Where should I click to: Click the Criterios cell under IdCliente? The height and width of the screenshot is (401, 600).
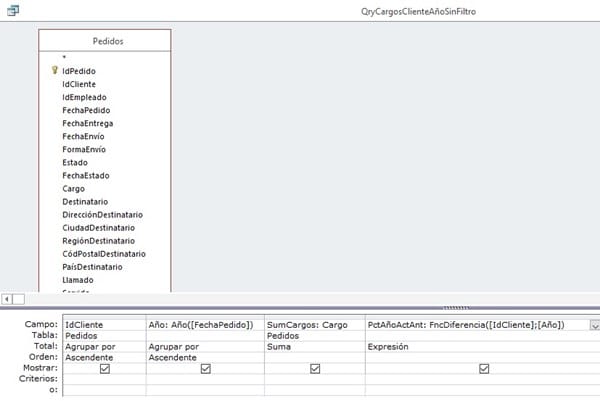click(x=104, y=379)
